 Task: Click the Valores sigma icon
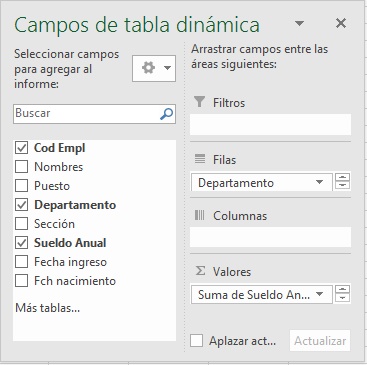[x=200, y=271]
